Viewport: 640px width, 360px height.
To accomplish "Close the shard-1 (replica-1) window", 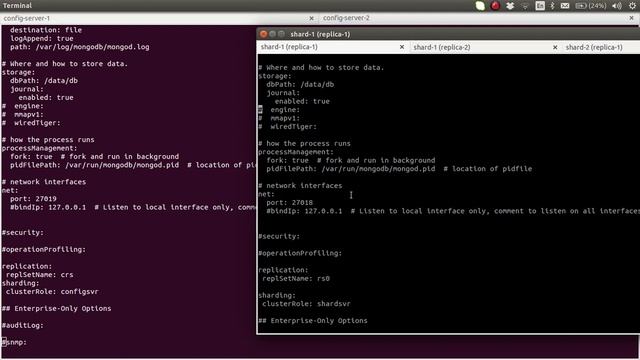I will click(263, 34).
